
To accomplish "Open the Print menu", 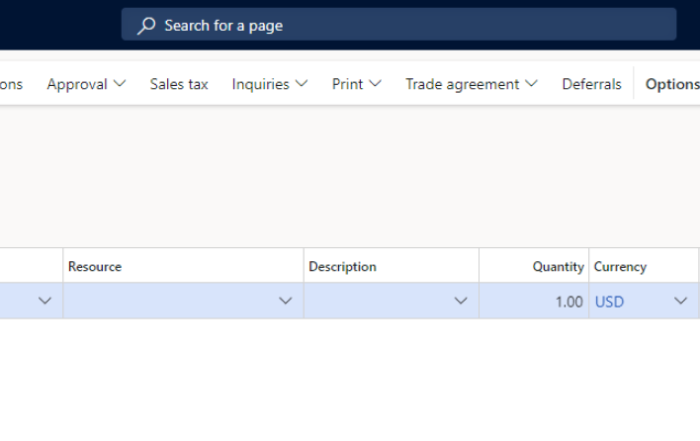I will coord(356,84).
